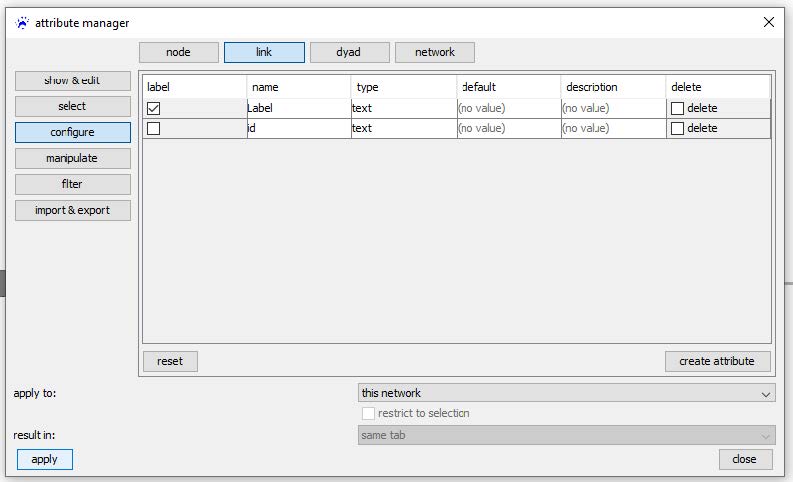Click the Label attribute name cell
This screenshot has width=793, height=482.
pyautogui.click(x=298, y=108)
